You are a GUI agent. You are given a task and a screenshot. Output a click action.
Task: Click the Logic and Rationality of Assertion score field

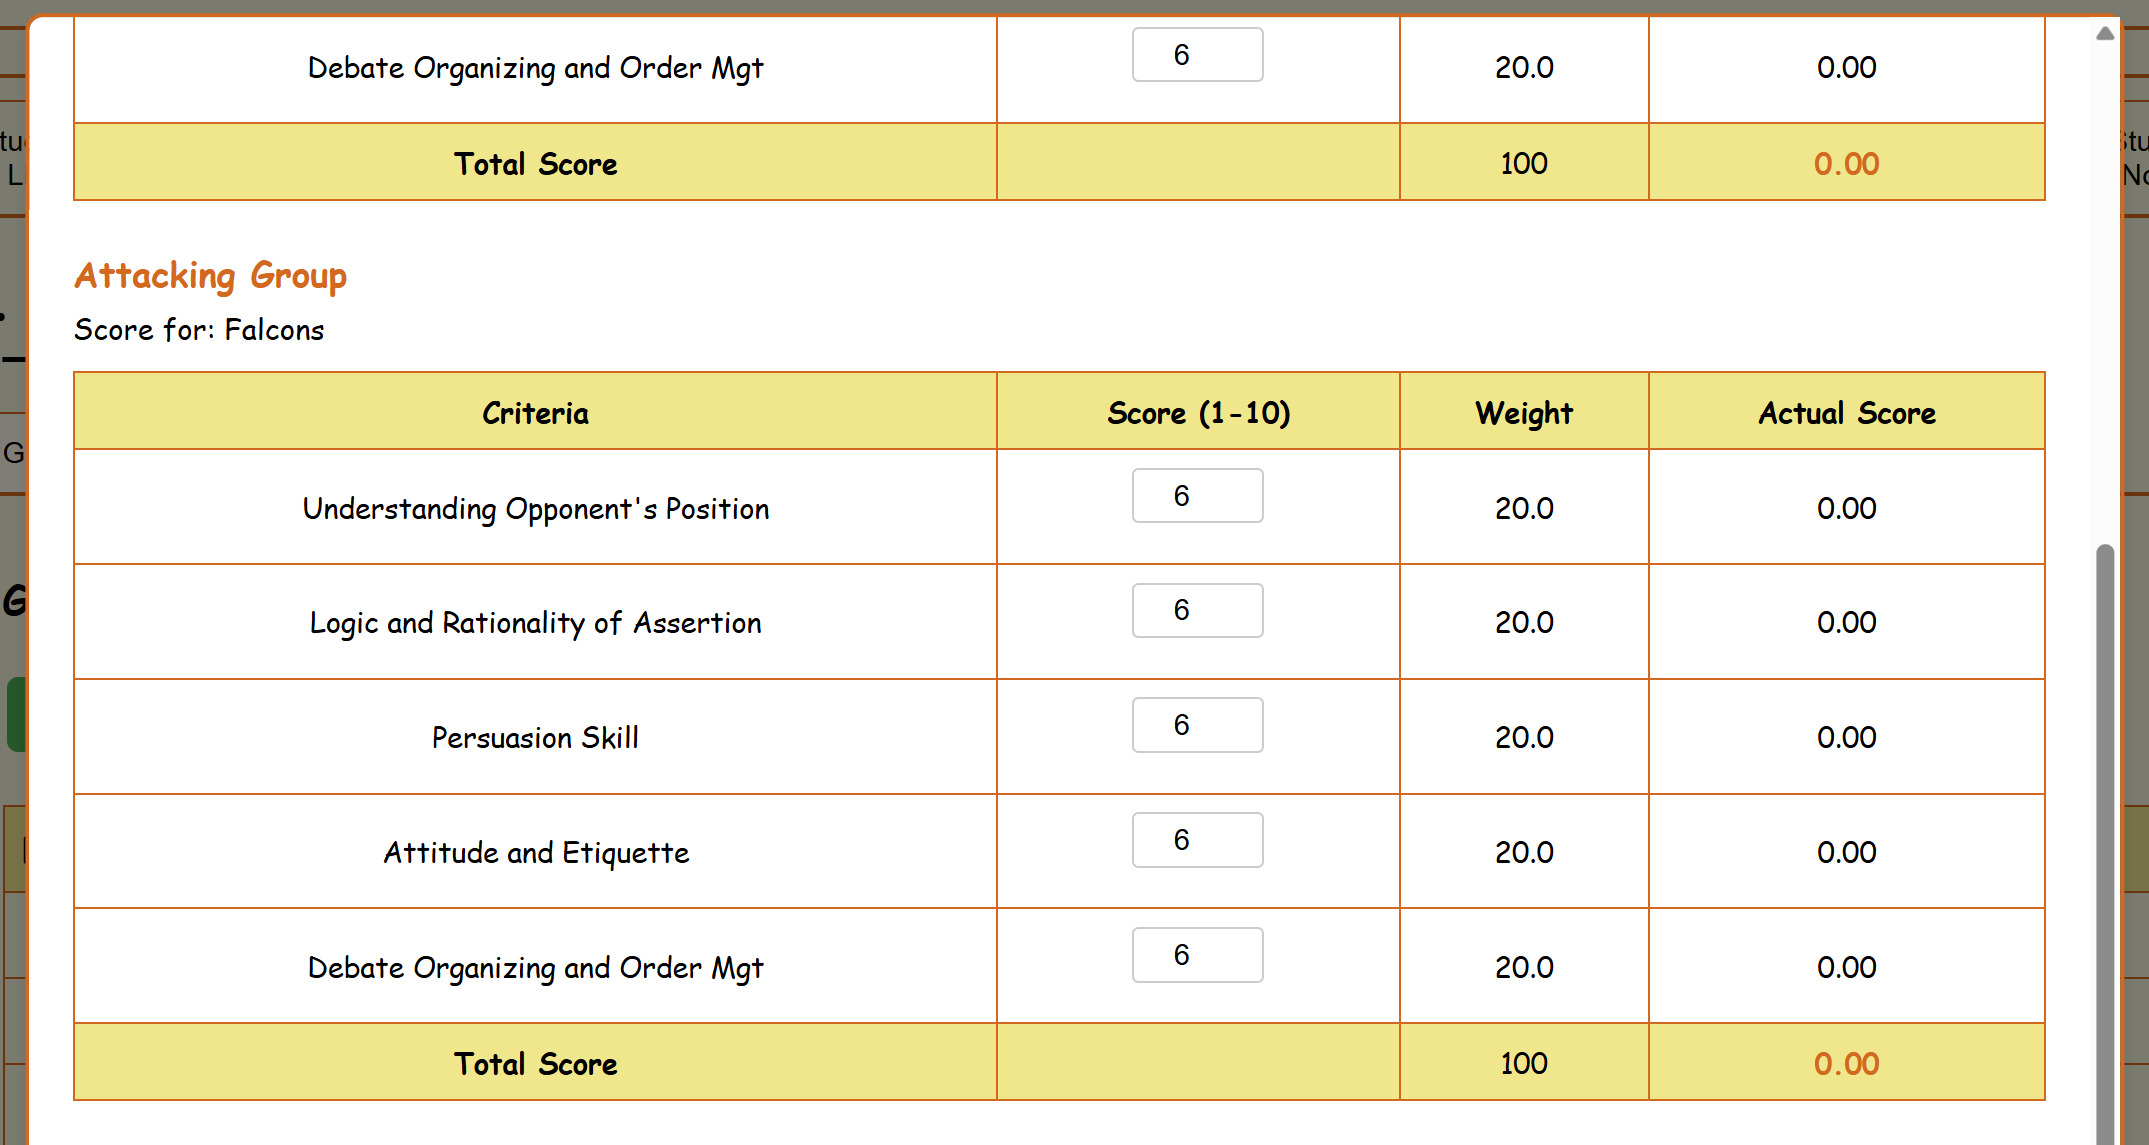coord(1197,611)
